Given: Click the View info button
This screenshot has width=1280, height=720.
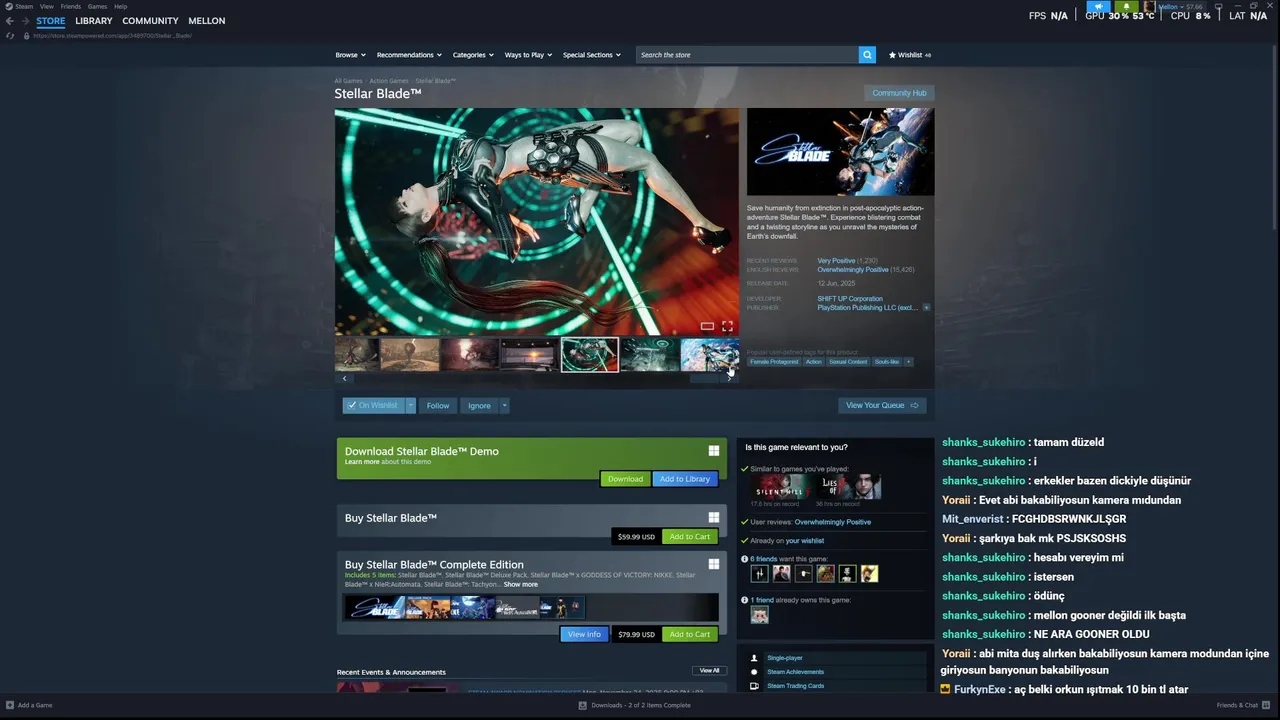Looking at the screenshot, I should pos(584,634).
